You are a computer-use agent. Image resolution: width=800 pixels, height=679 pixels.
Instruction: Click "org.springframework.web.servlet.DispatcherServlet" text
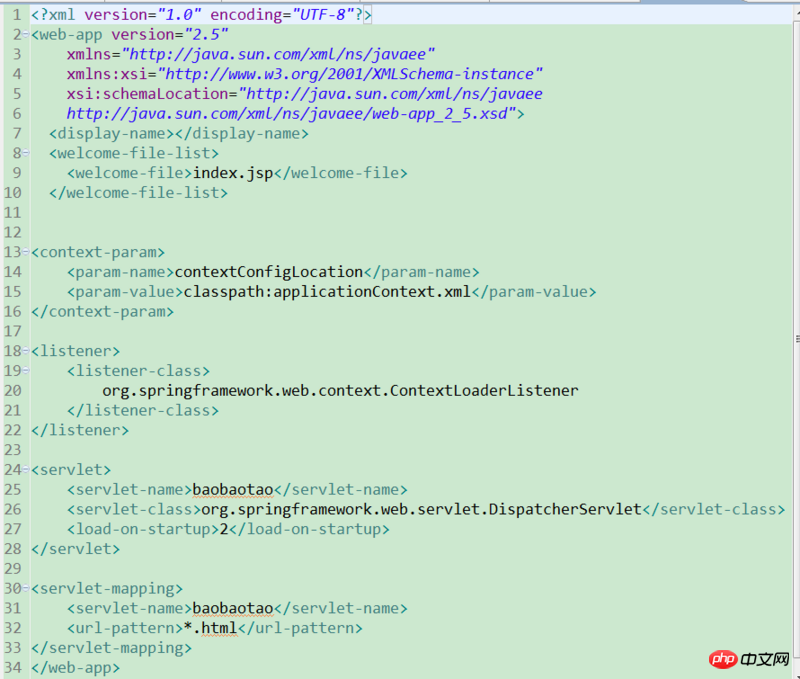pyautogui.click(x=422, y=509)
